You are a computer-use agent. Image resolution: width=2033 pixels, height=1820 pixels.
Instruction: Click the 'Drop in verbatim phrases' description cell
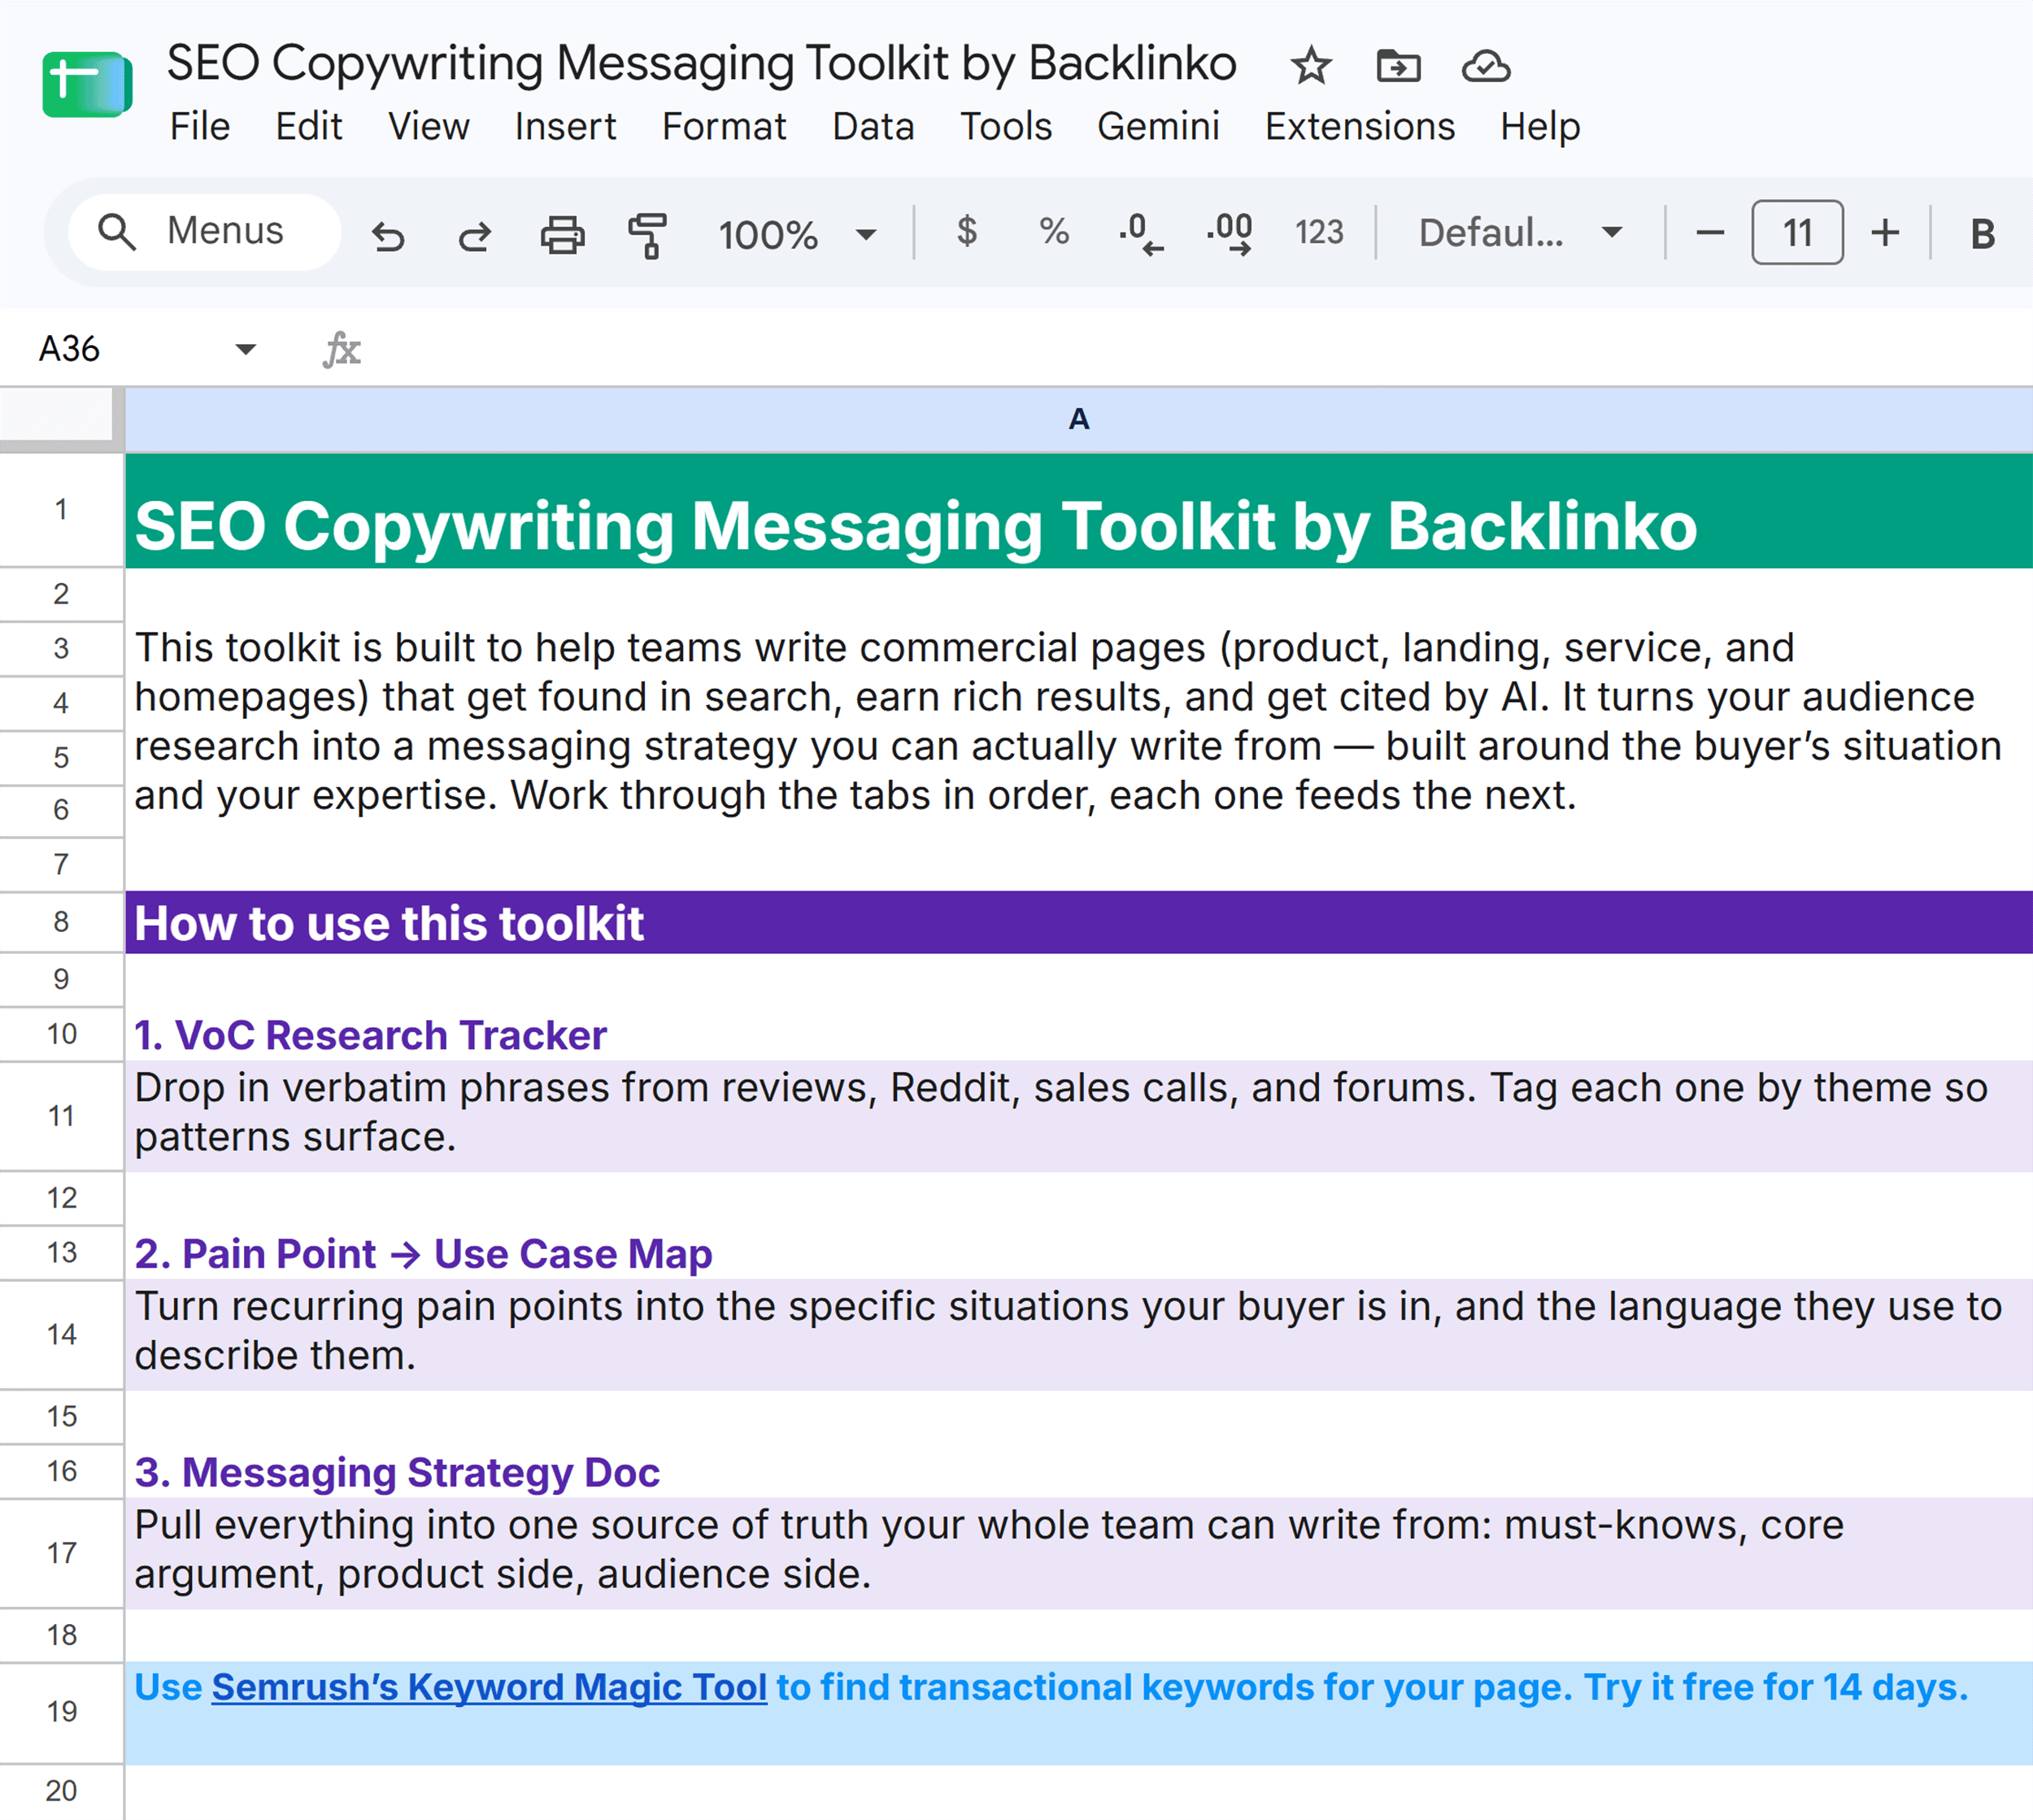[x=1079, y=1116]
